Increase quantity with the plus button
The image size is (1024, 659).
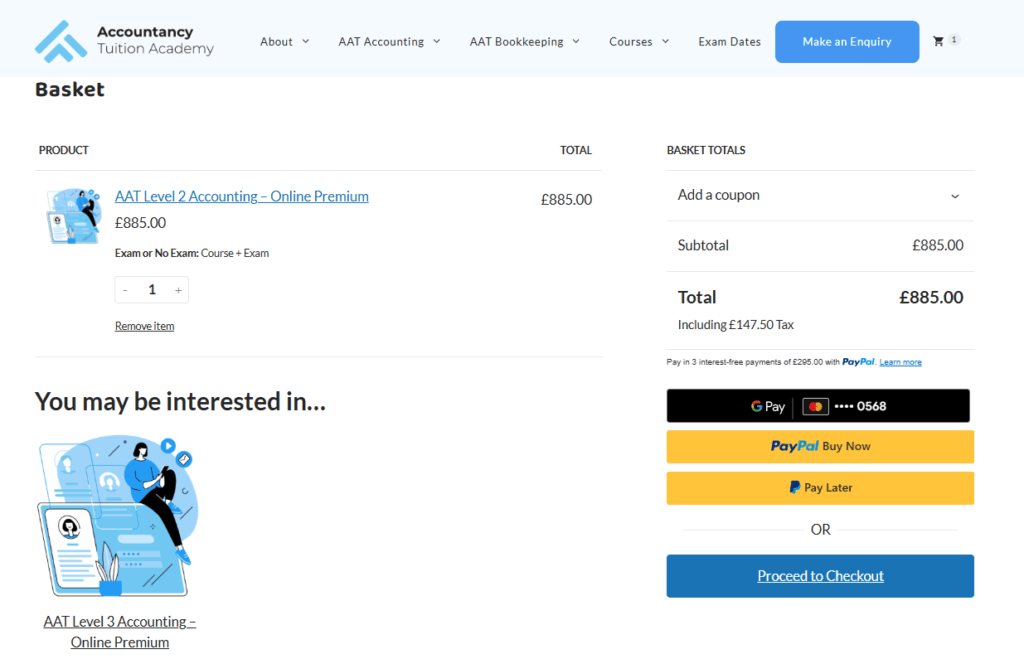click(178, 290)
